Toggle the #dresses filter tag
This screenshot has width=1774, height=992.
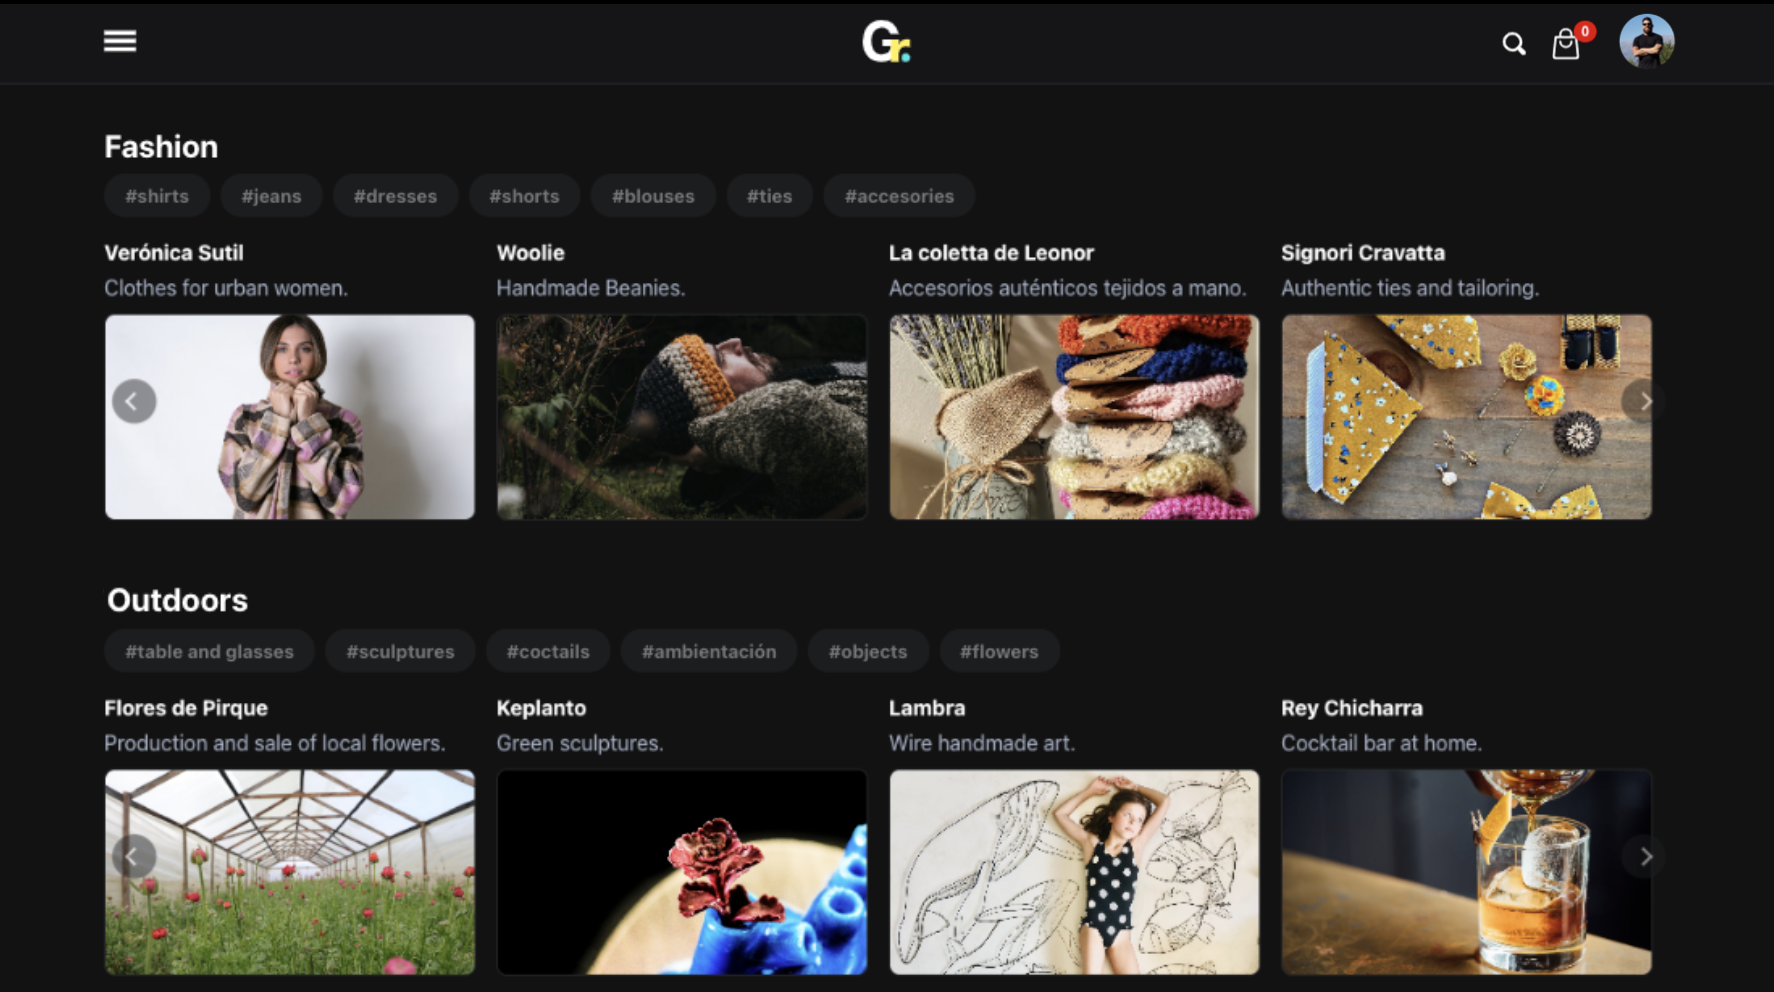[x=395, y=196]
